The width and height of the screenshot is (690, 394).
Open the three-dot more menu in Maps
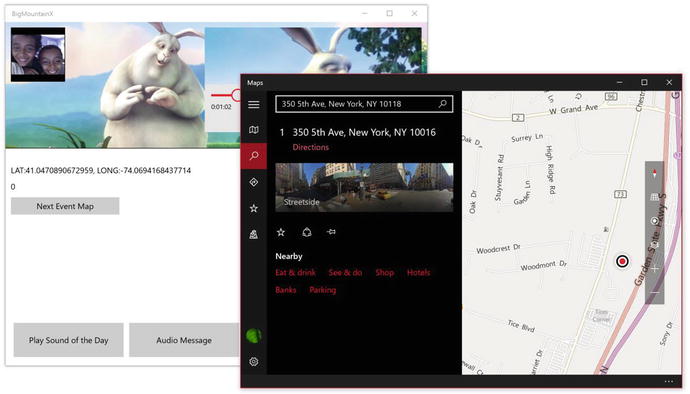click(x=669, y=381)
